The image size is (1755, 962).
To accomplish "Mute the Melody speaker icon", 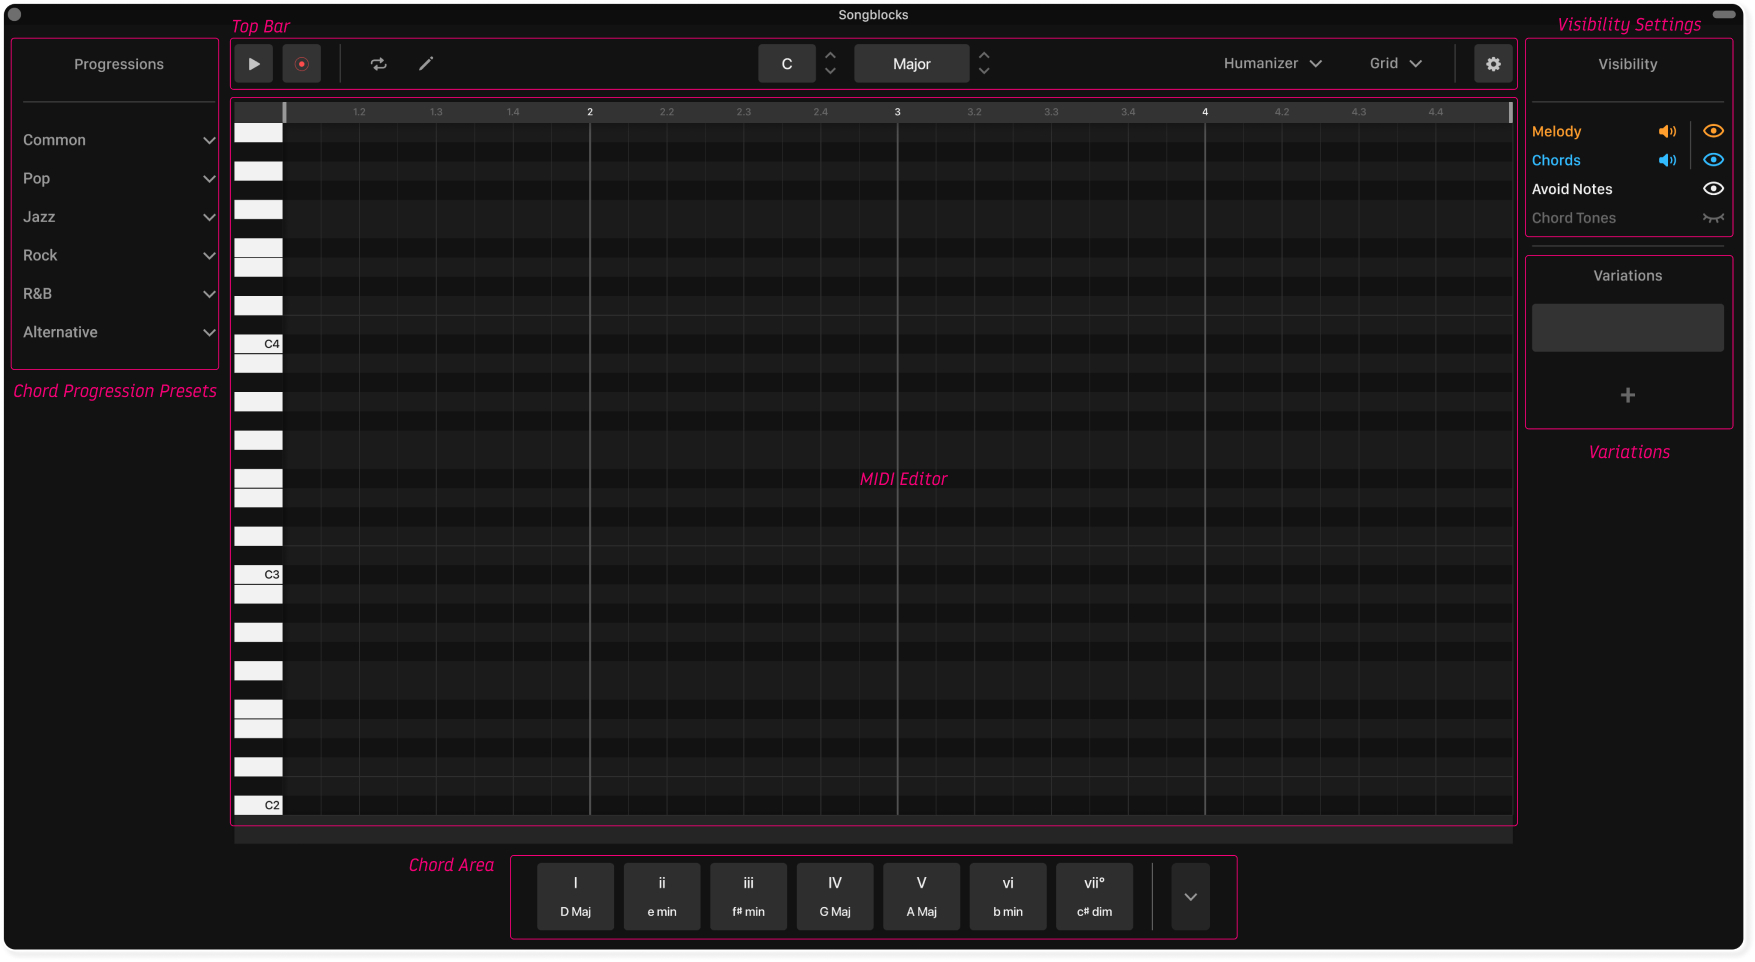I will (1667, 132).
